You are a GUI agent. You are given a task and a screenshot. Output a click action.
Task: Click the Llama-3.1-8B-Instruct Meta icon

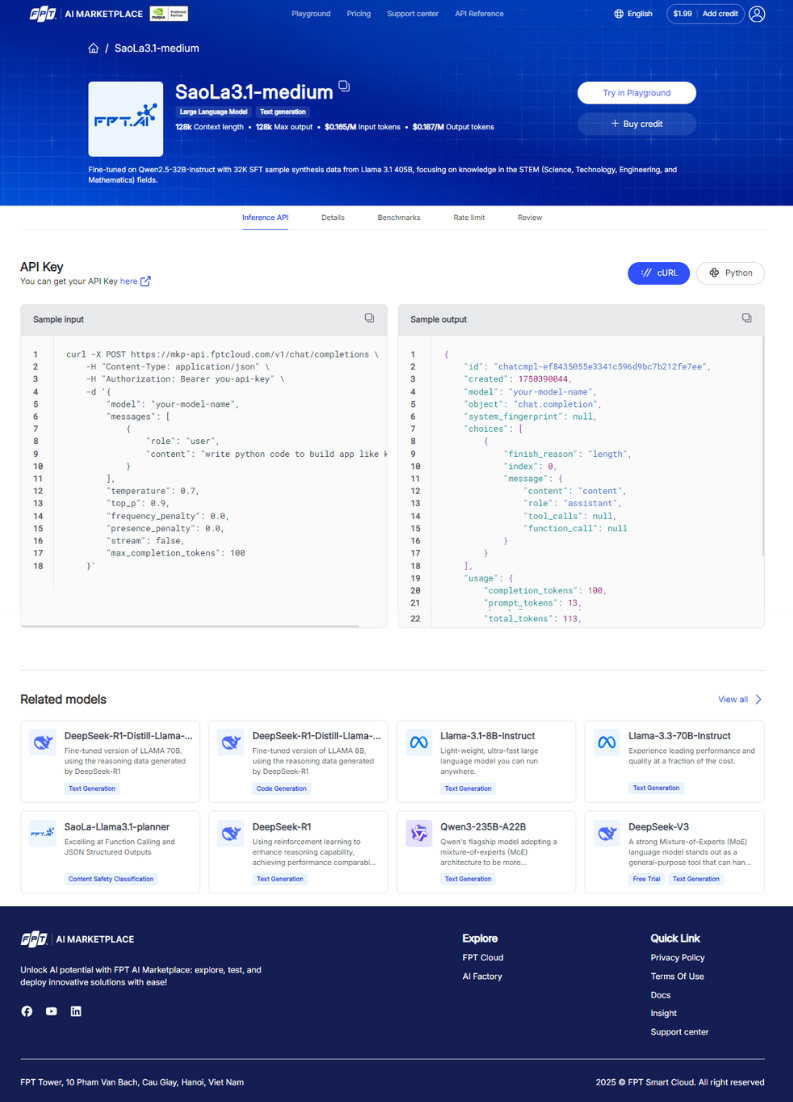(x=419, y=742)
